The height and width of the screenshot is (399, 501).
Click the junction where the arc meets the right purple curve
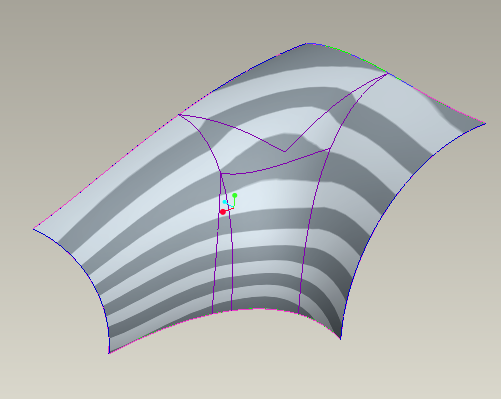coord(330,149)
